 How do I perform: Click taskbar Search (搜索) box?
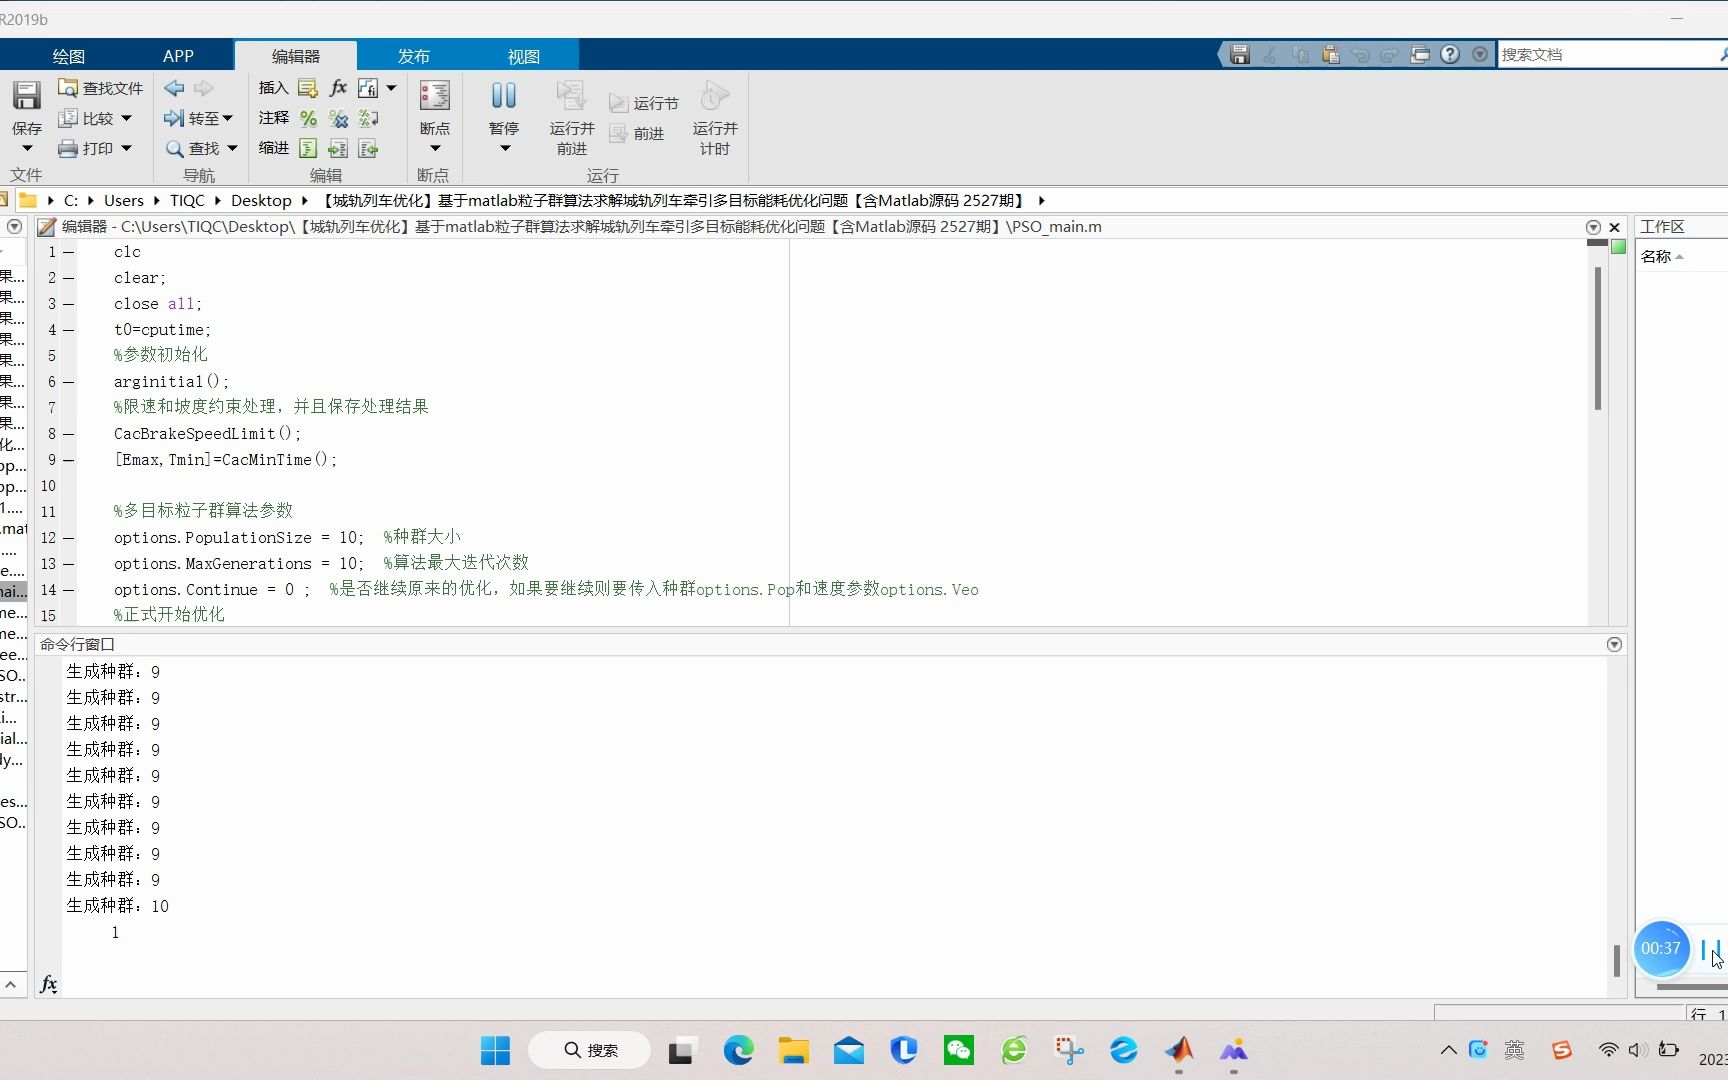[x=590, y=1050]
